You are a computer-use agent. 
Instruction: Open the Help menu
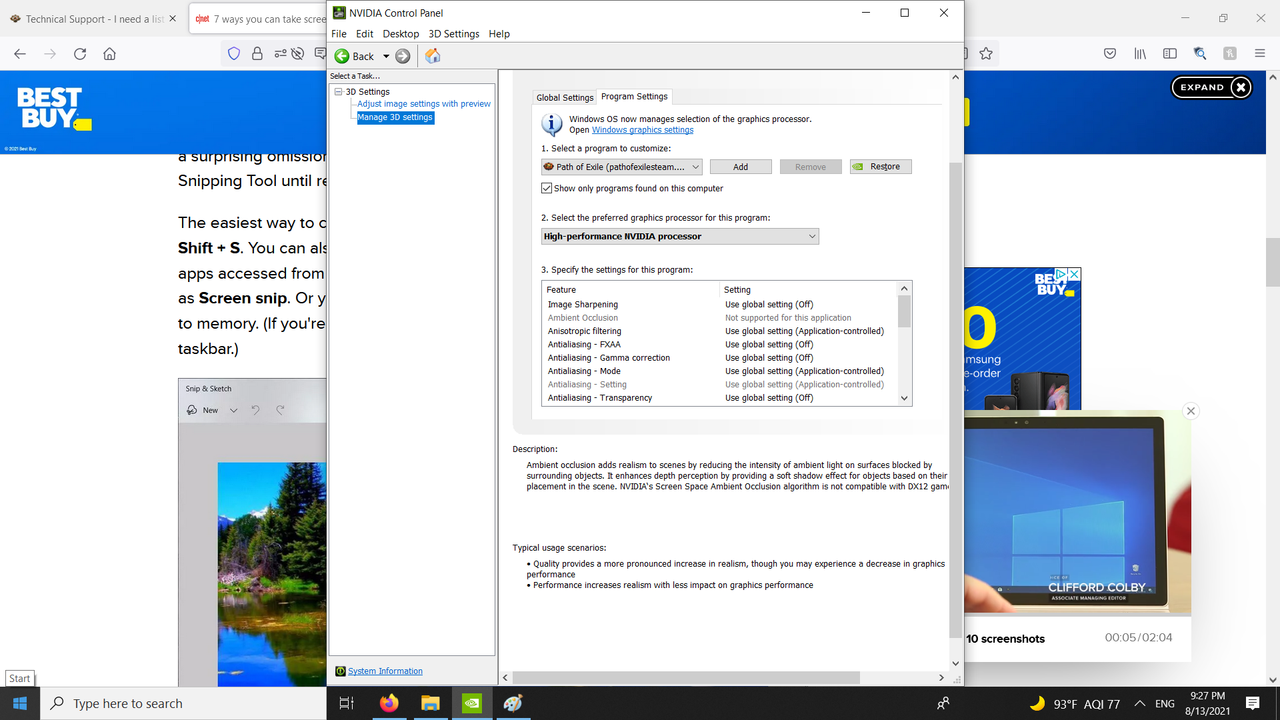(x=499, y=34)
